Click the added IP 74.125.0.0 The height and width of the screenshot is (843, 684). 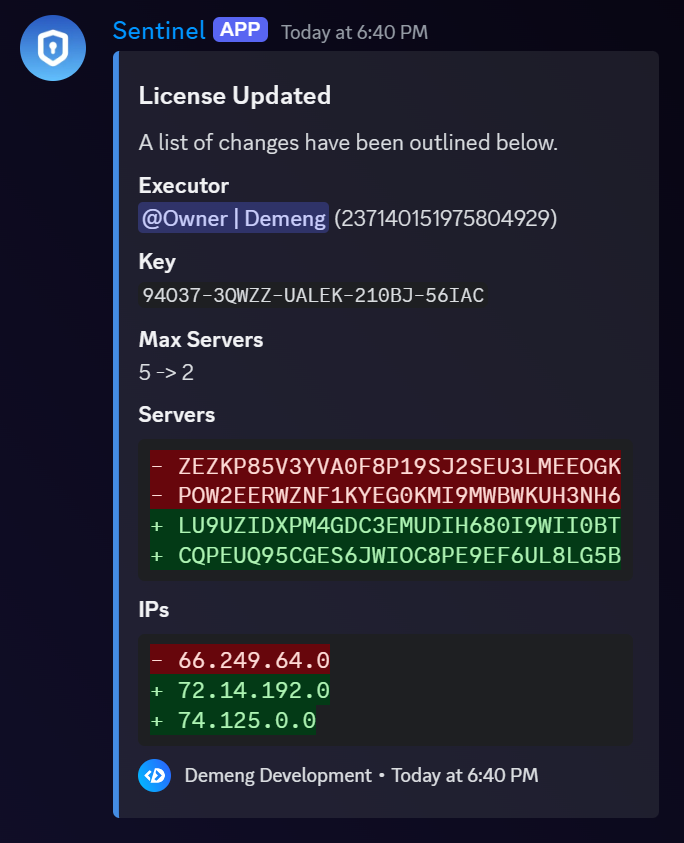tap(233, 720)
